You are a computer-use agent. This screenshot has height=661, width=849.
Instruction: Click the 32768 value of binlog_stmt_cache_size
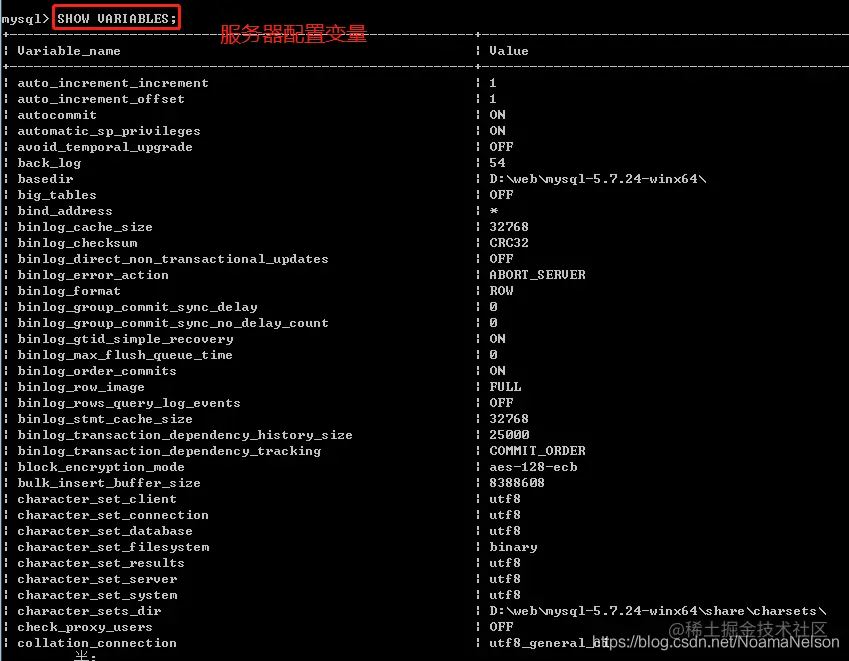[x=509, y=419]
